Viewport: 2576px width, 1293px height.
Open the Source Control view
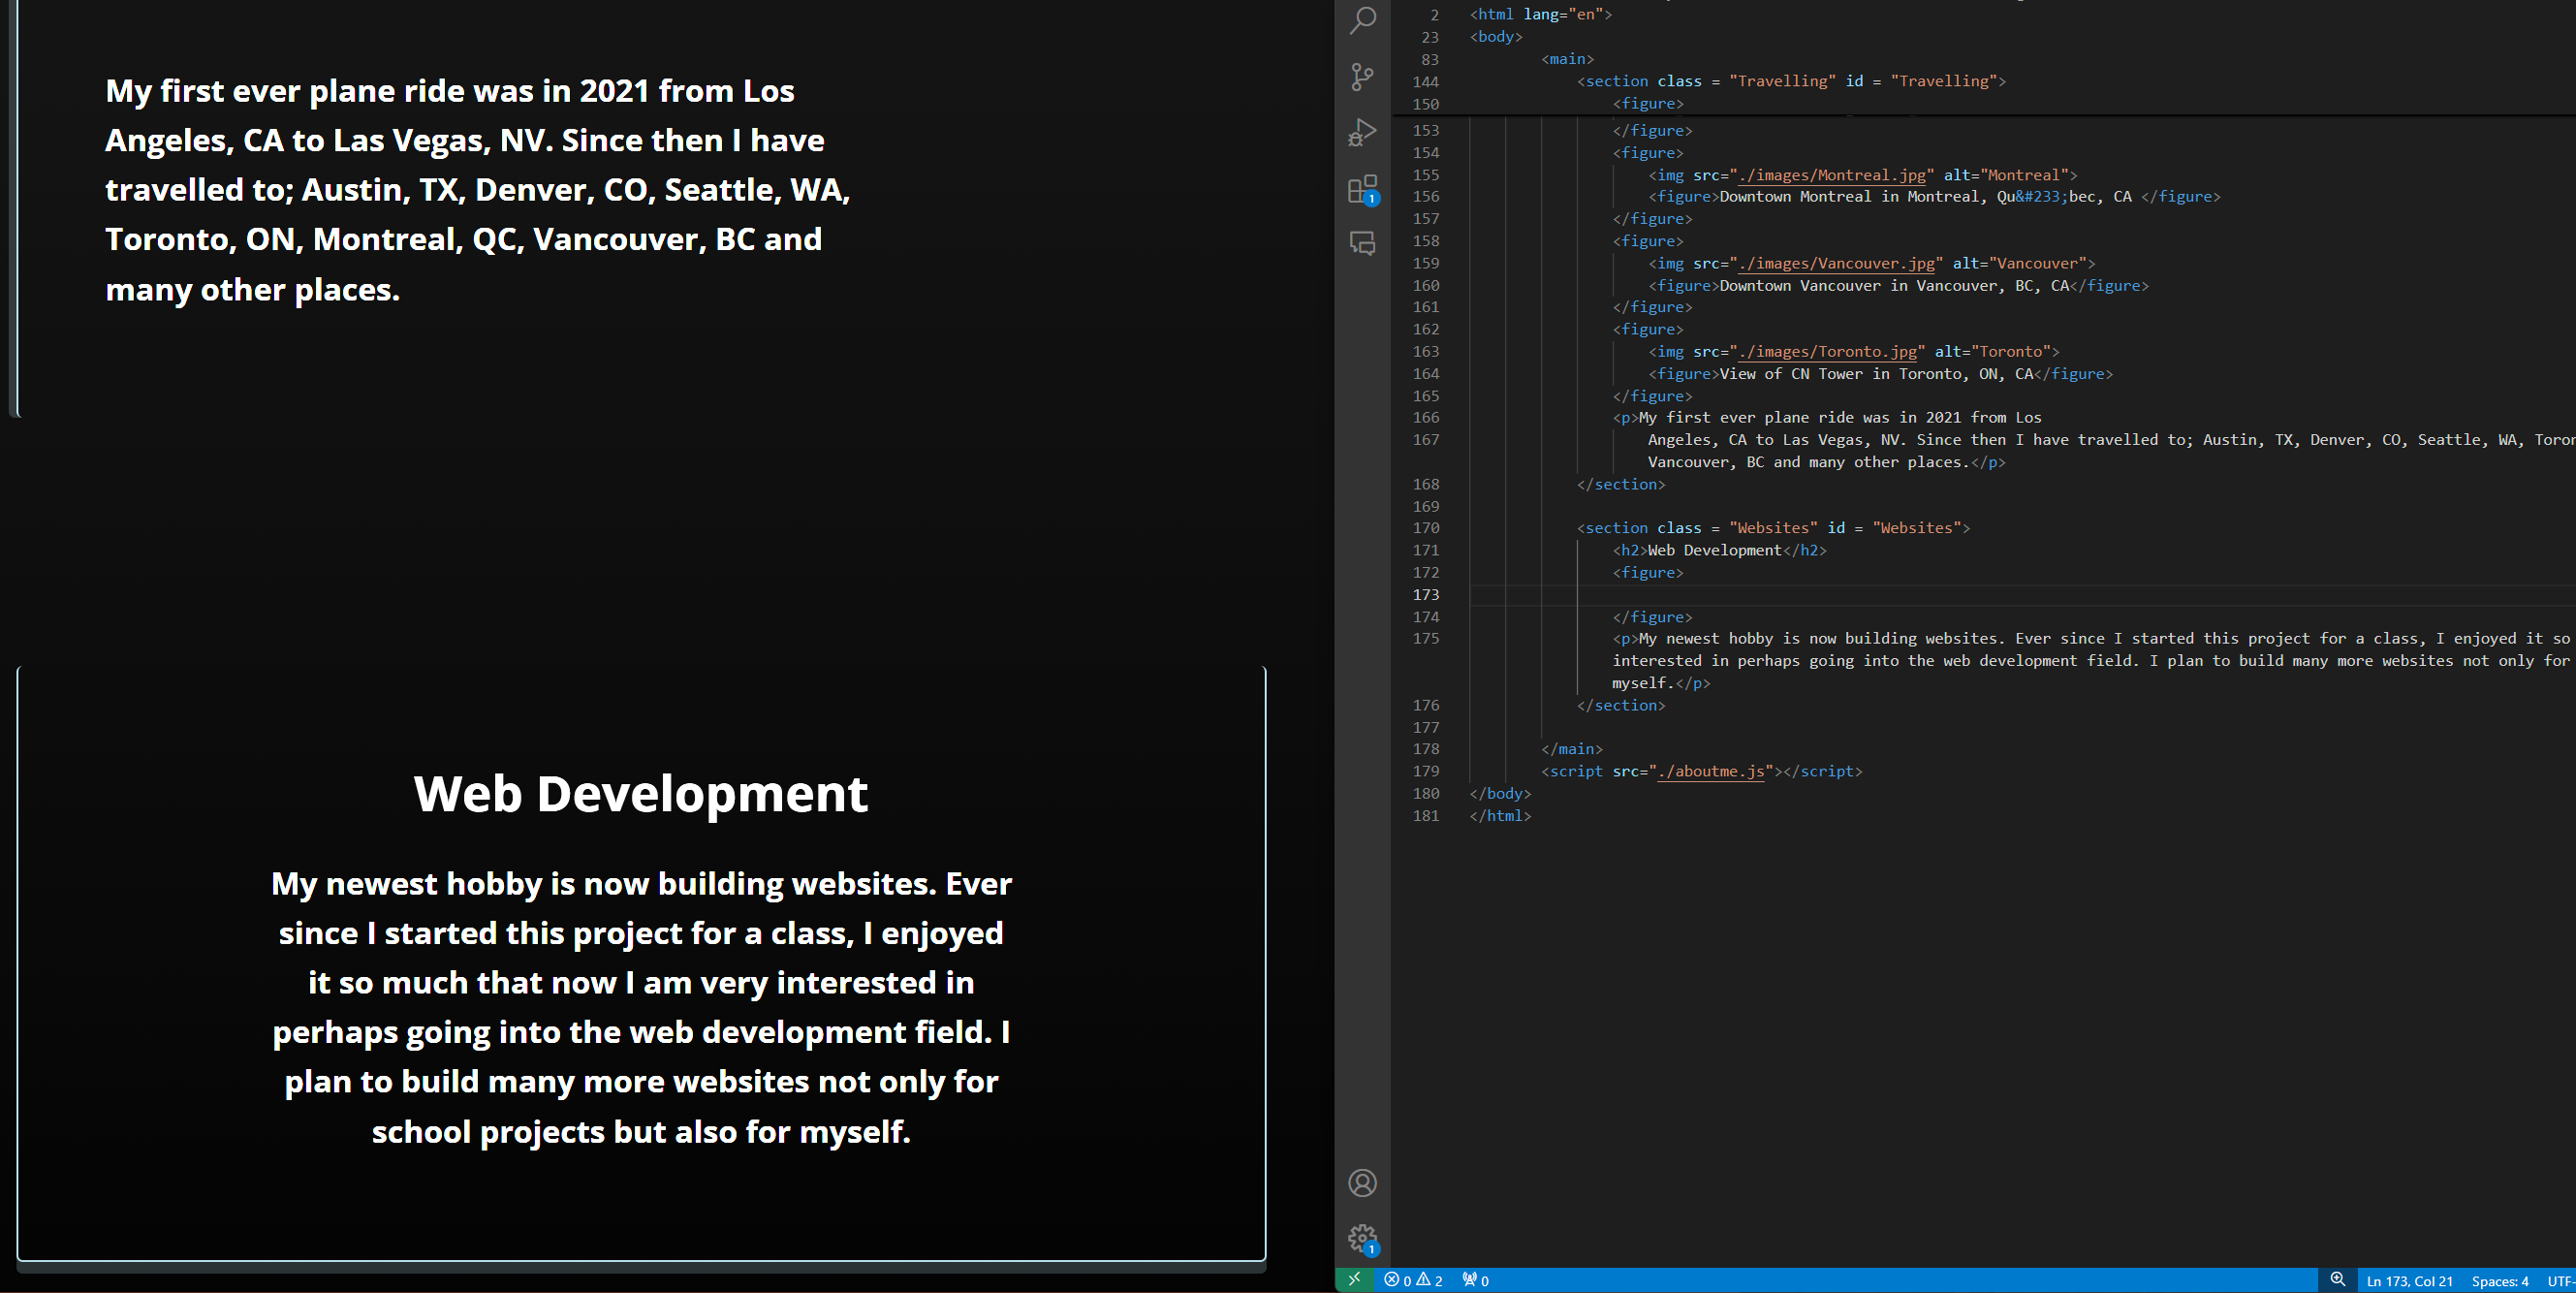pyautogui.click(x=1362, y=77)
